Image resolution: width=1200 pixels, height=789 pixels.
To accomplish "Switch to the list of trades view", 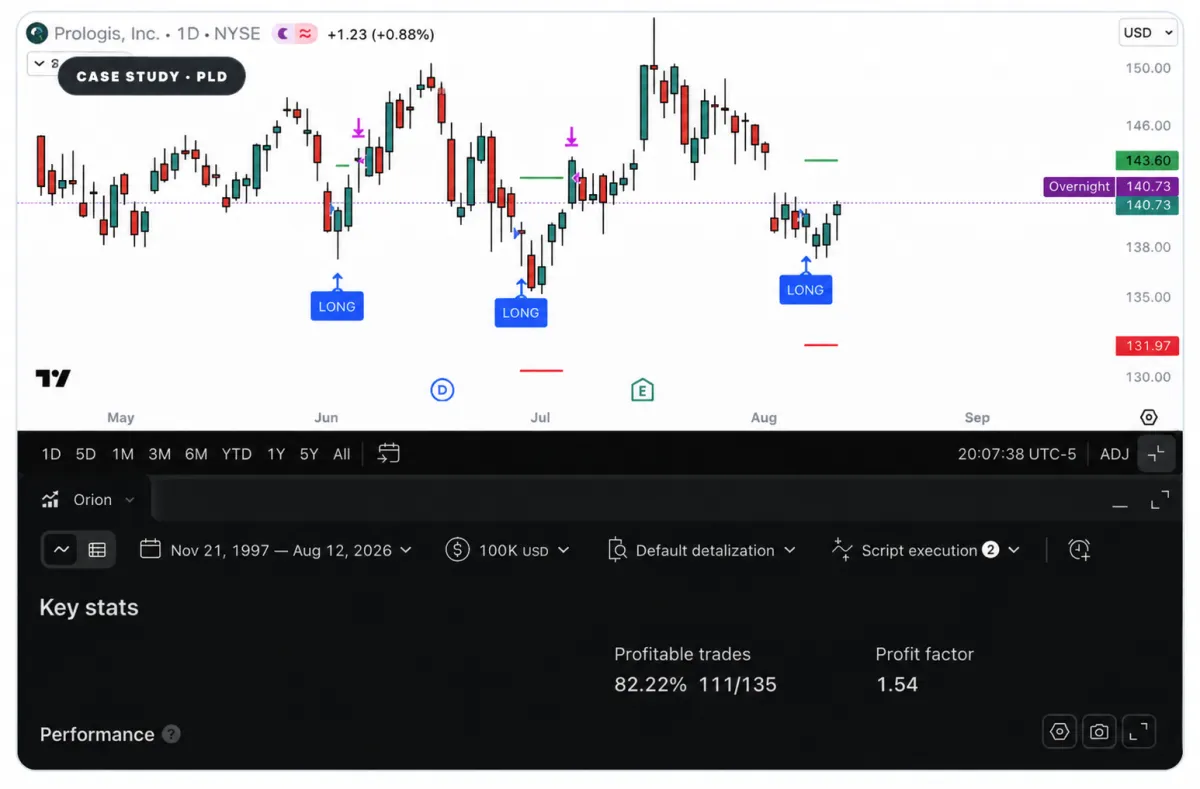I will tap(97, 549).
